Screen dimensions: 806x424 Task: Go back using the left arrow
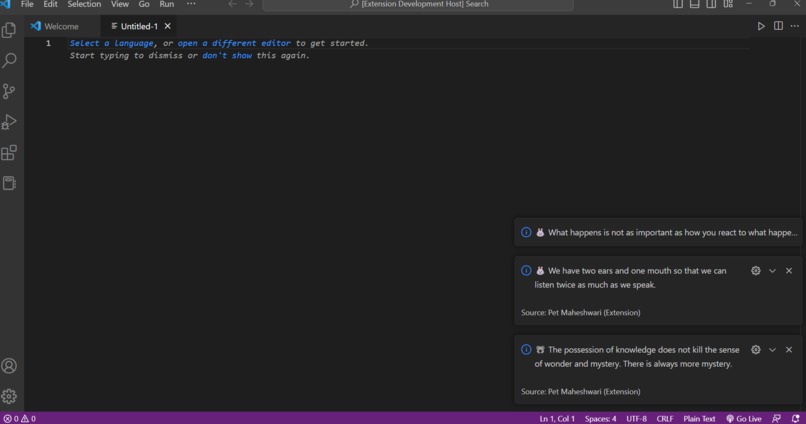[232, 4]
